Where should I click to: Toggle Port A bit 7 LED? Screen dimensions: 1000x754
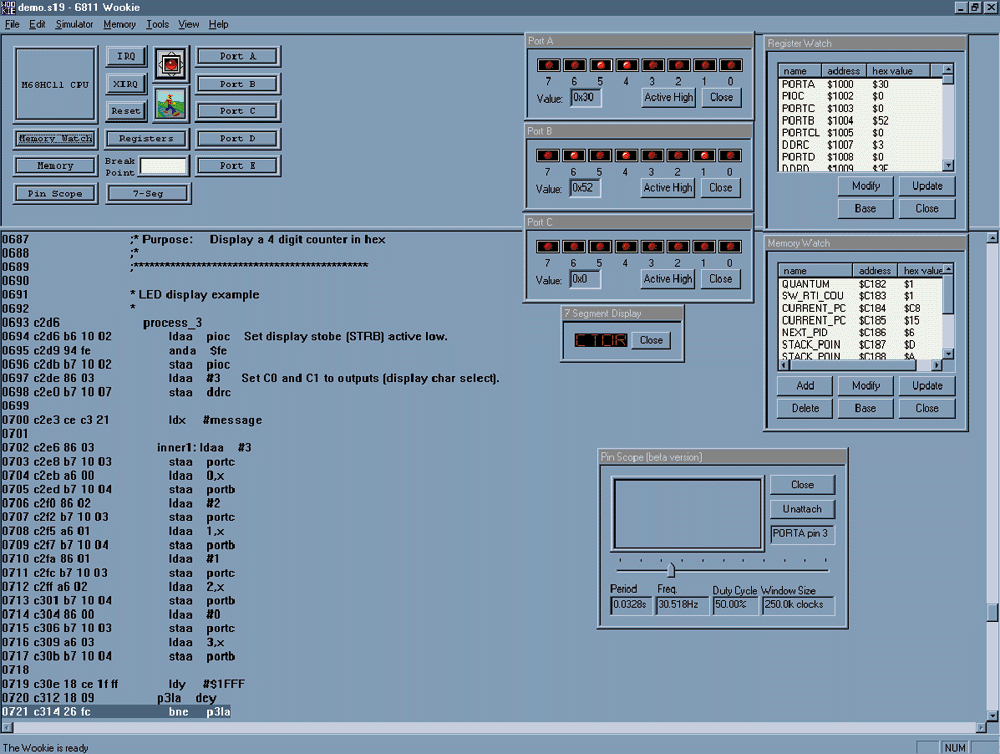(x=547, y=66)
